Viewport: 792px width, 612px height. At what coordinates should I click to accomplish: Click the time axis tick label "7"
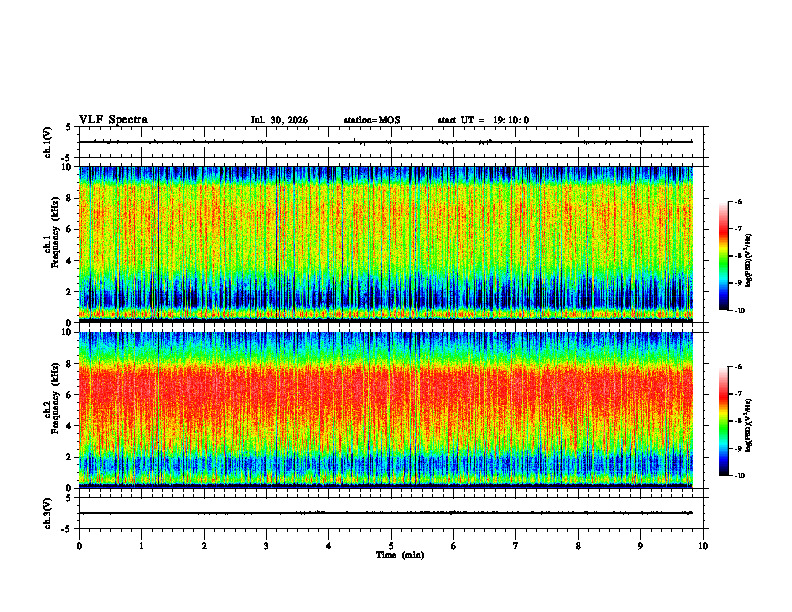(516, 546)
